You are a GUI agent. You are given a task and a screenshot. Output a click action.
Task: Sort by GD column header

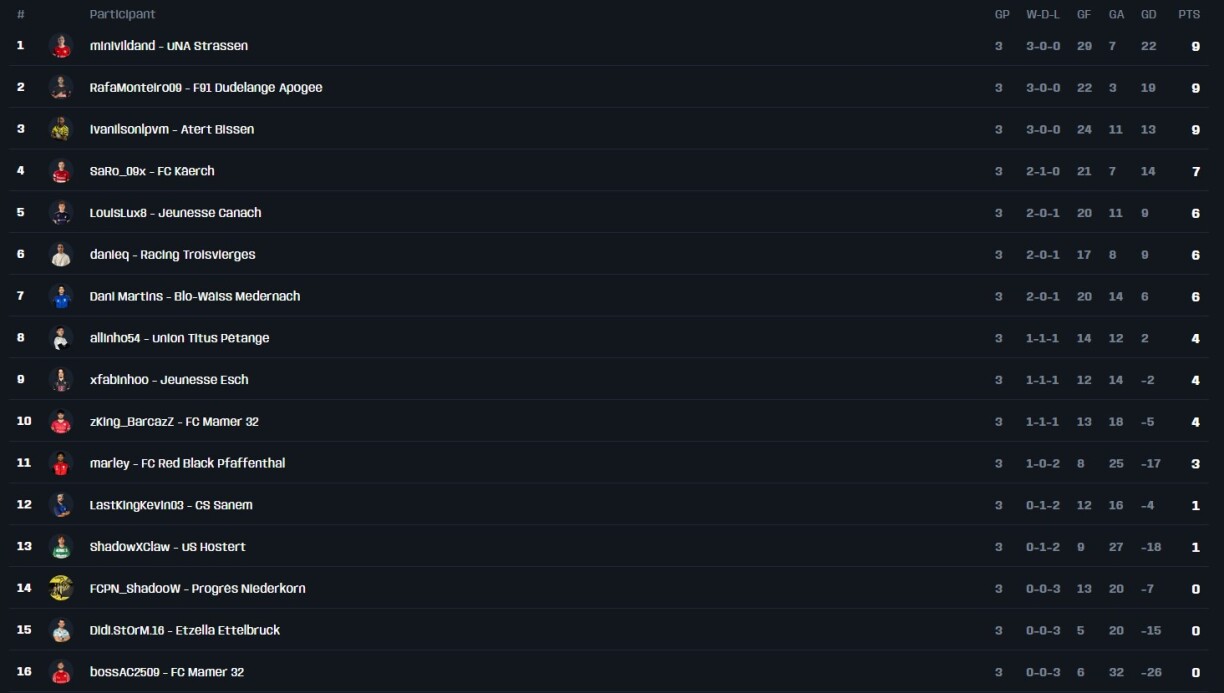1148,14
